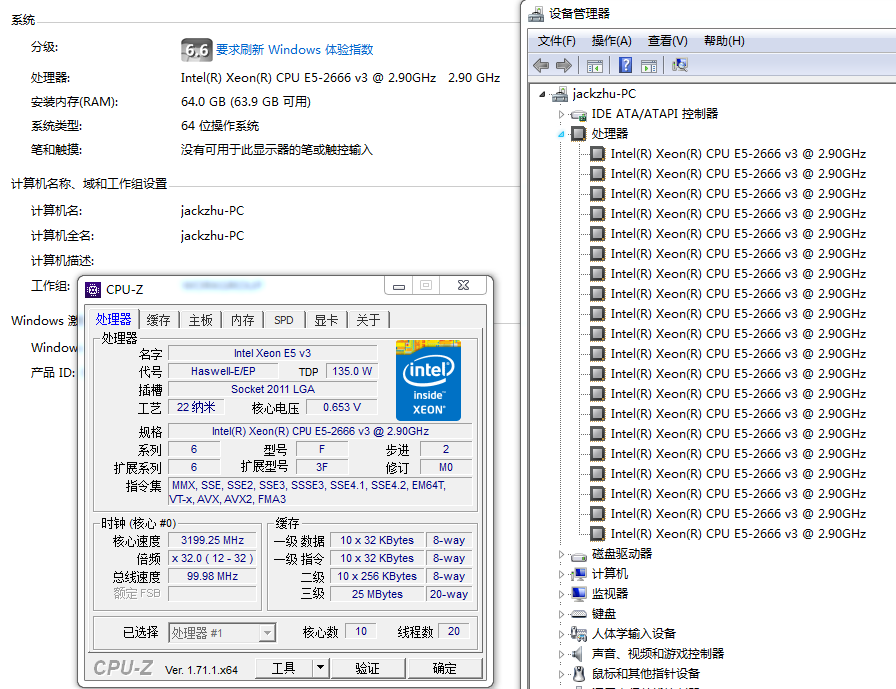Select the 声音、视频和游戏控制器 speaker icon
This screenshot has height=689, width=896.
(578, 654)
